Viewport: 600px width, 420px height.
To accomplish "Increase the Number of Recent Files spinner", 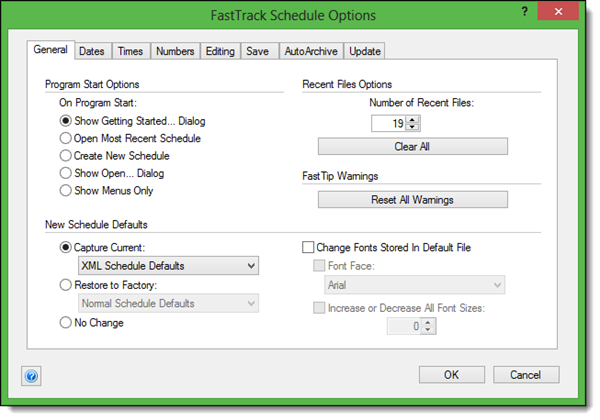I will pyautogui.click(x=413, y=119).
